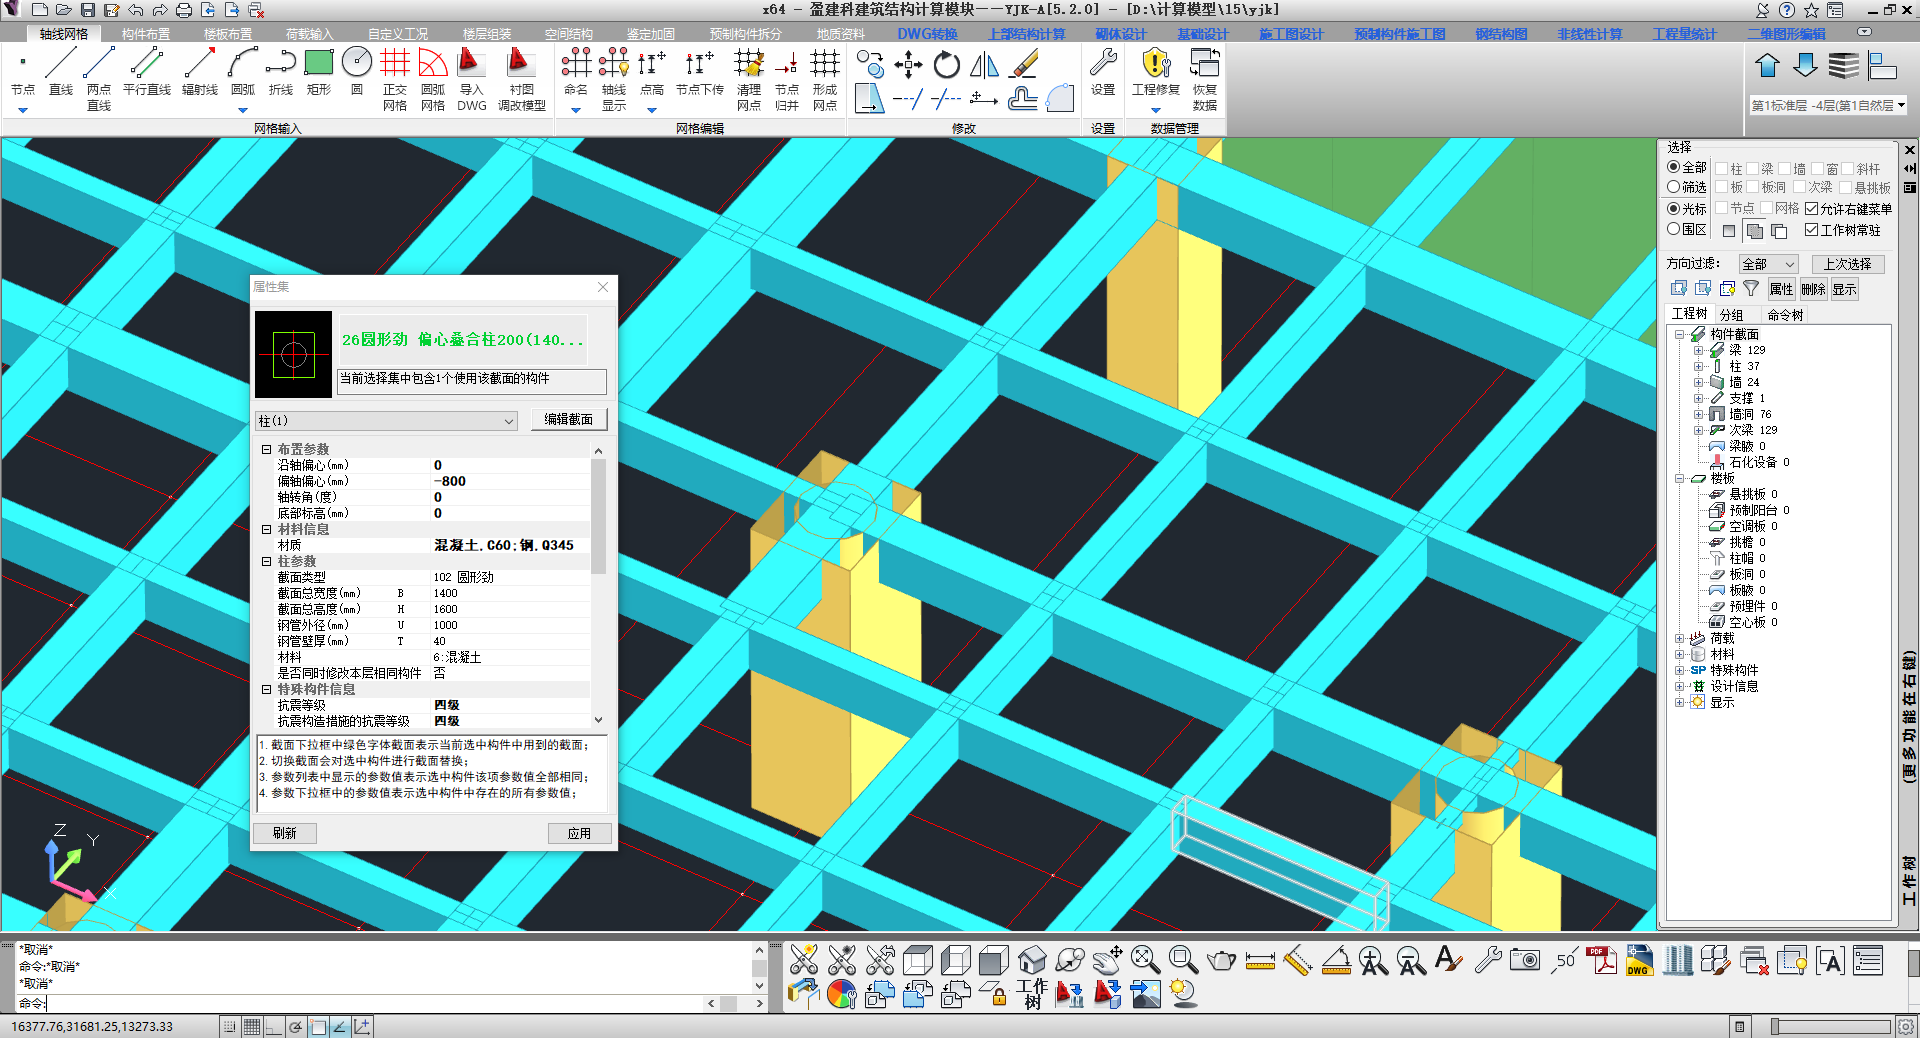The width and height of the screenshot is (1920, 1038).
Task: Click the funnel filter icon in selection panel
Action: [x=1751, y=289]
